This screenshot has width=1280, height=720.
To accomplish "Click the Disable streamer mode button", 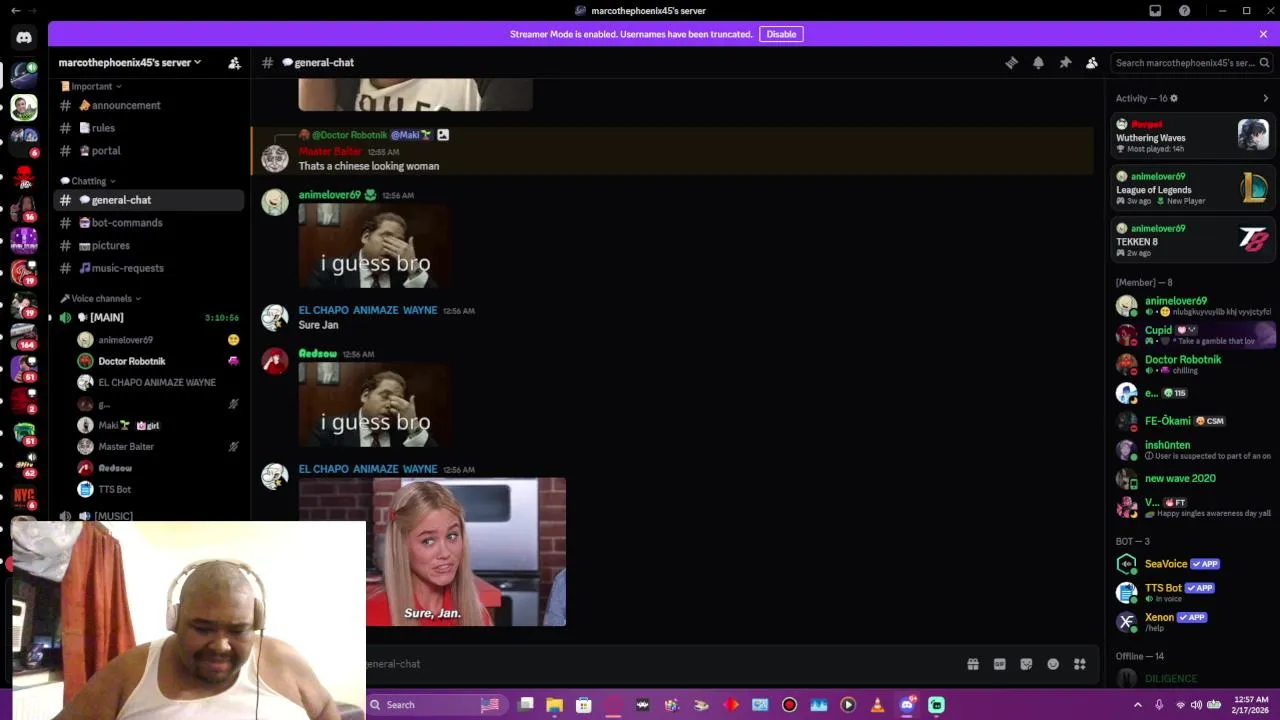I will [781, 34].
